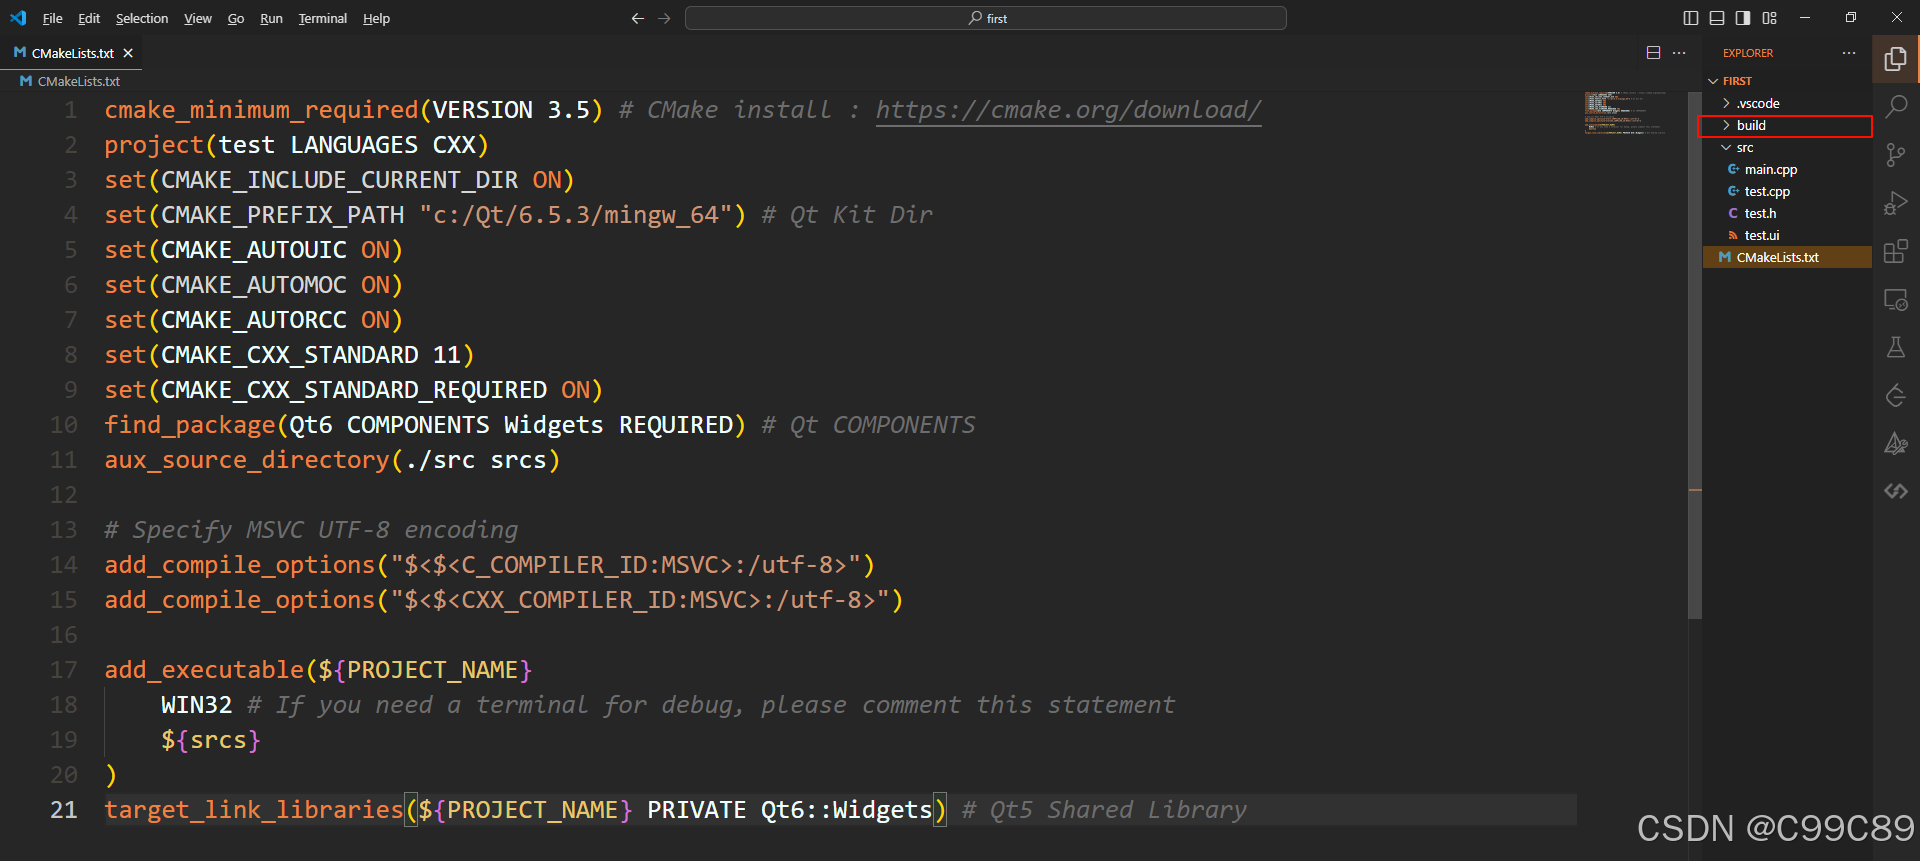The image size is (1920, 861).
Task: Click line number 21 in gutter
Action: click(64, 810)
